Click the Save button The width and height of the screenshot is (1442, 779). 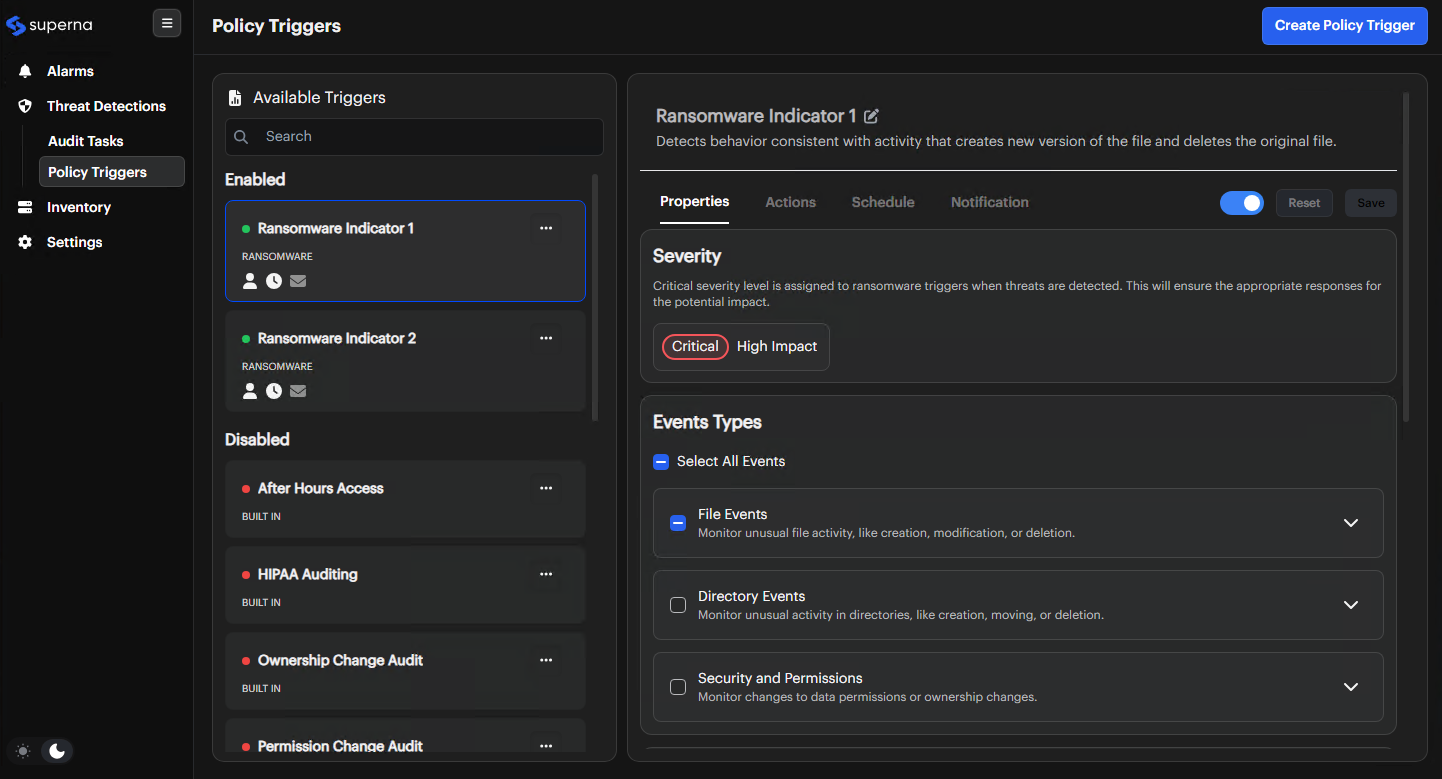(x=1371, y=203)
